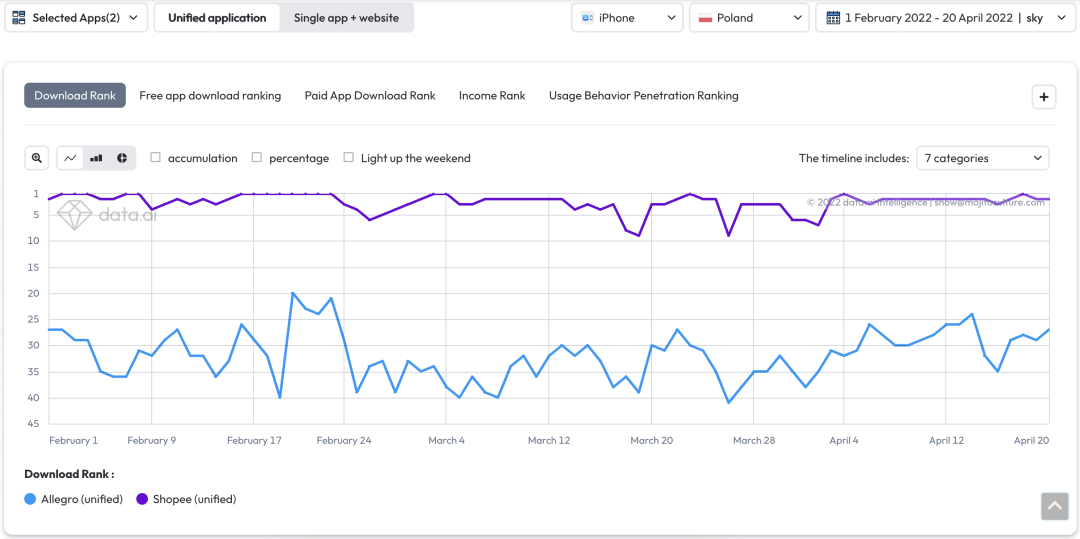Select the Unified application button
This screenshot has width=1080, height=539.
[x=217, y=18]
